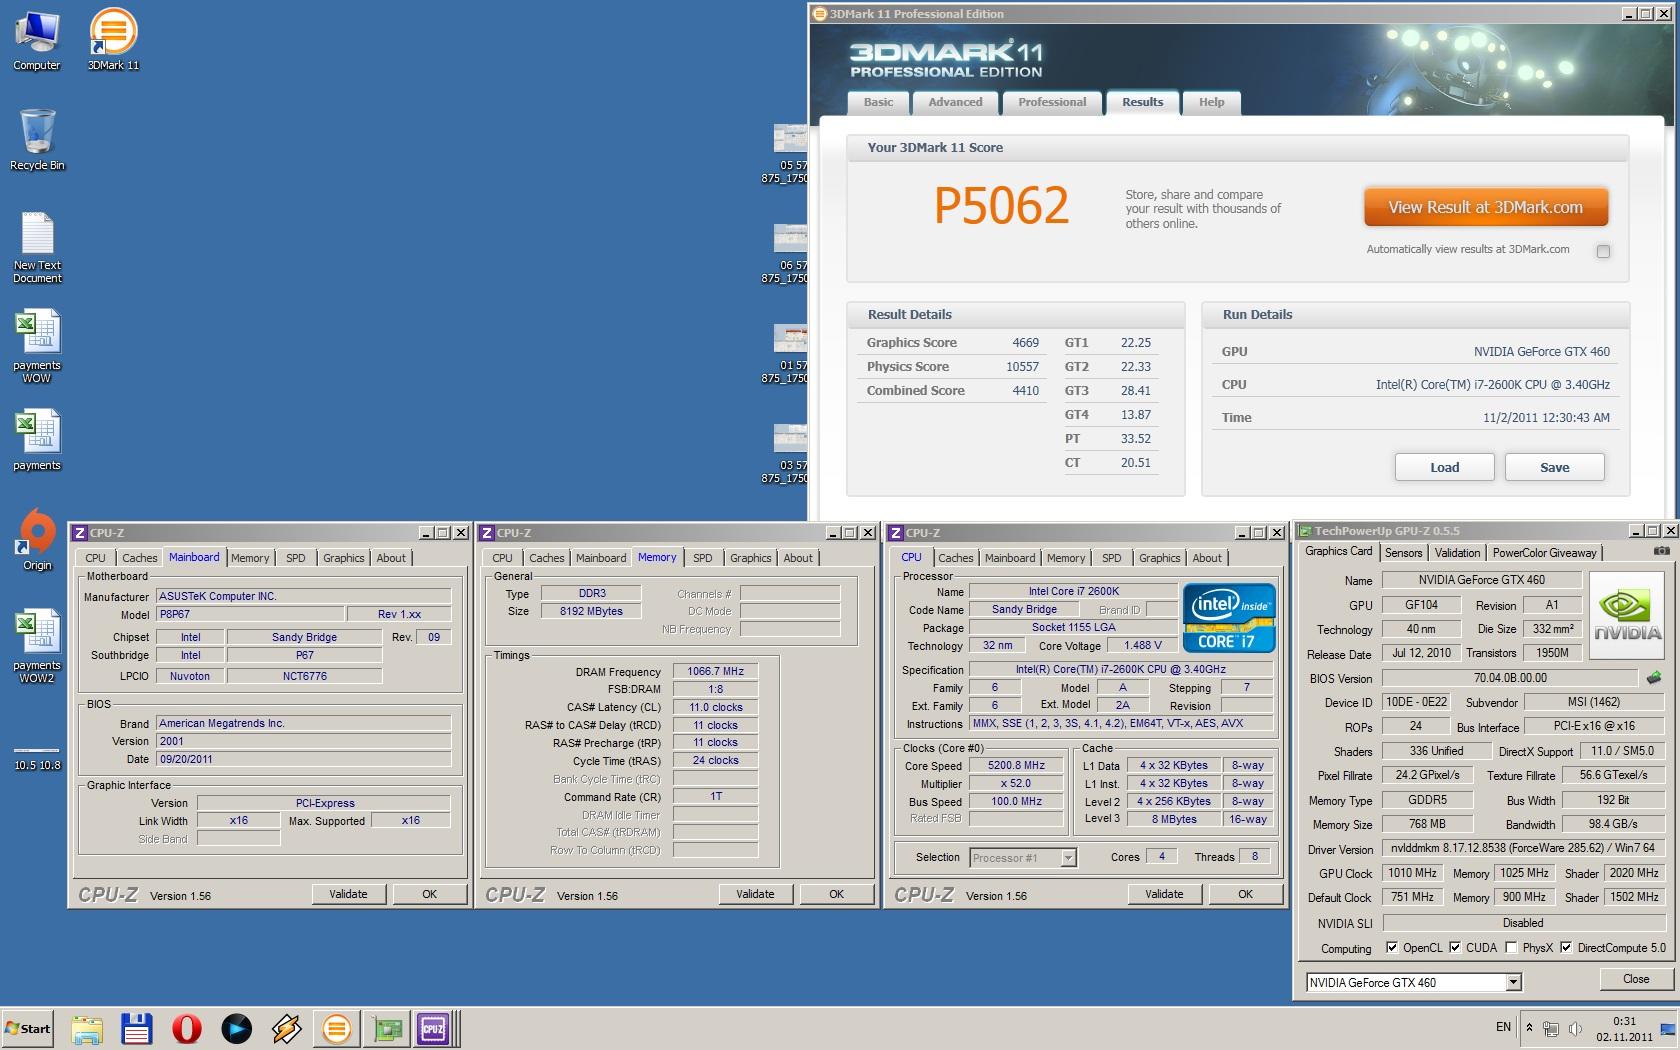Image resolution: width=1680 pixels, height=1050 pixels.
Task: Open SPD tab in Memory CPU-Z window
Action: (x=703, y=558)
